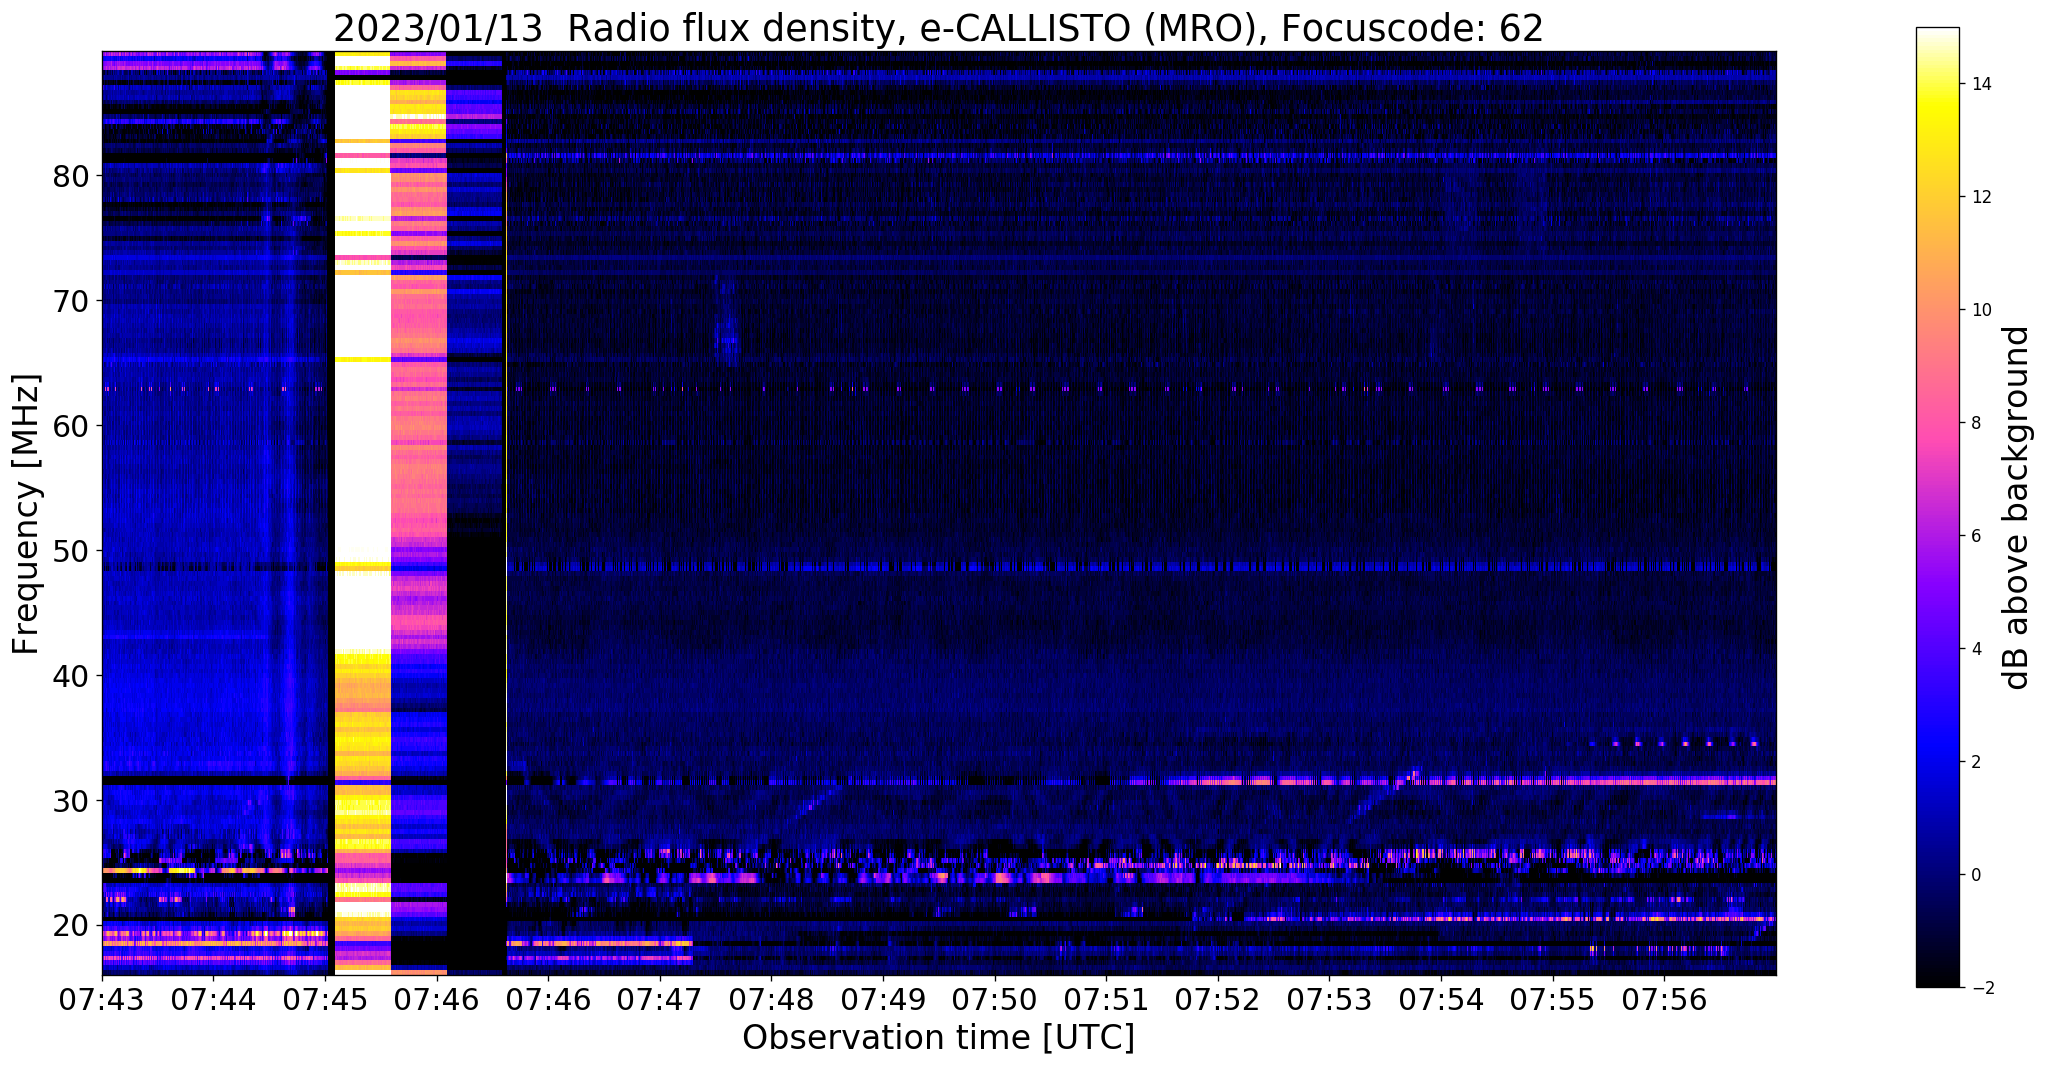Screen dimensions: 2047x1067
Task: Select the 'Frequency [MHz]' axis label
Action: (27, 514)
